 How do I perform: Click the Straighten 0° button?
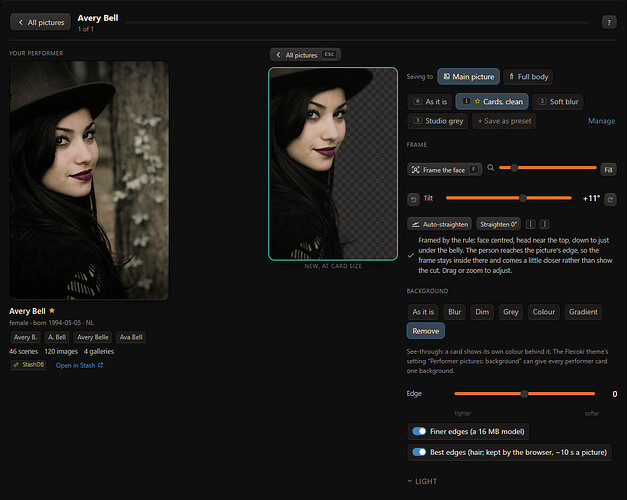click(498, 224)
